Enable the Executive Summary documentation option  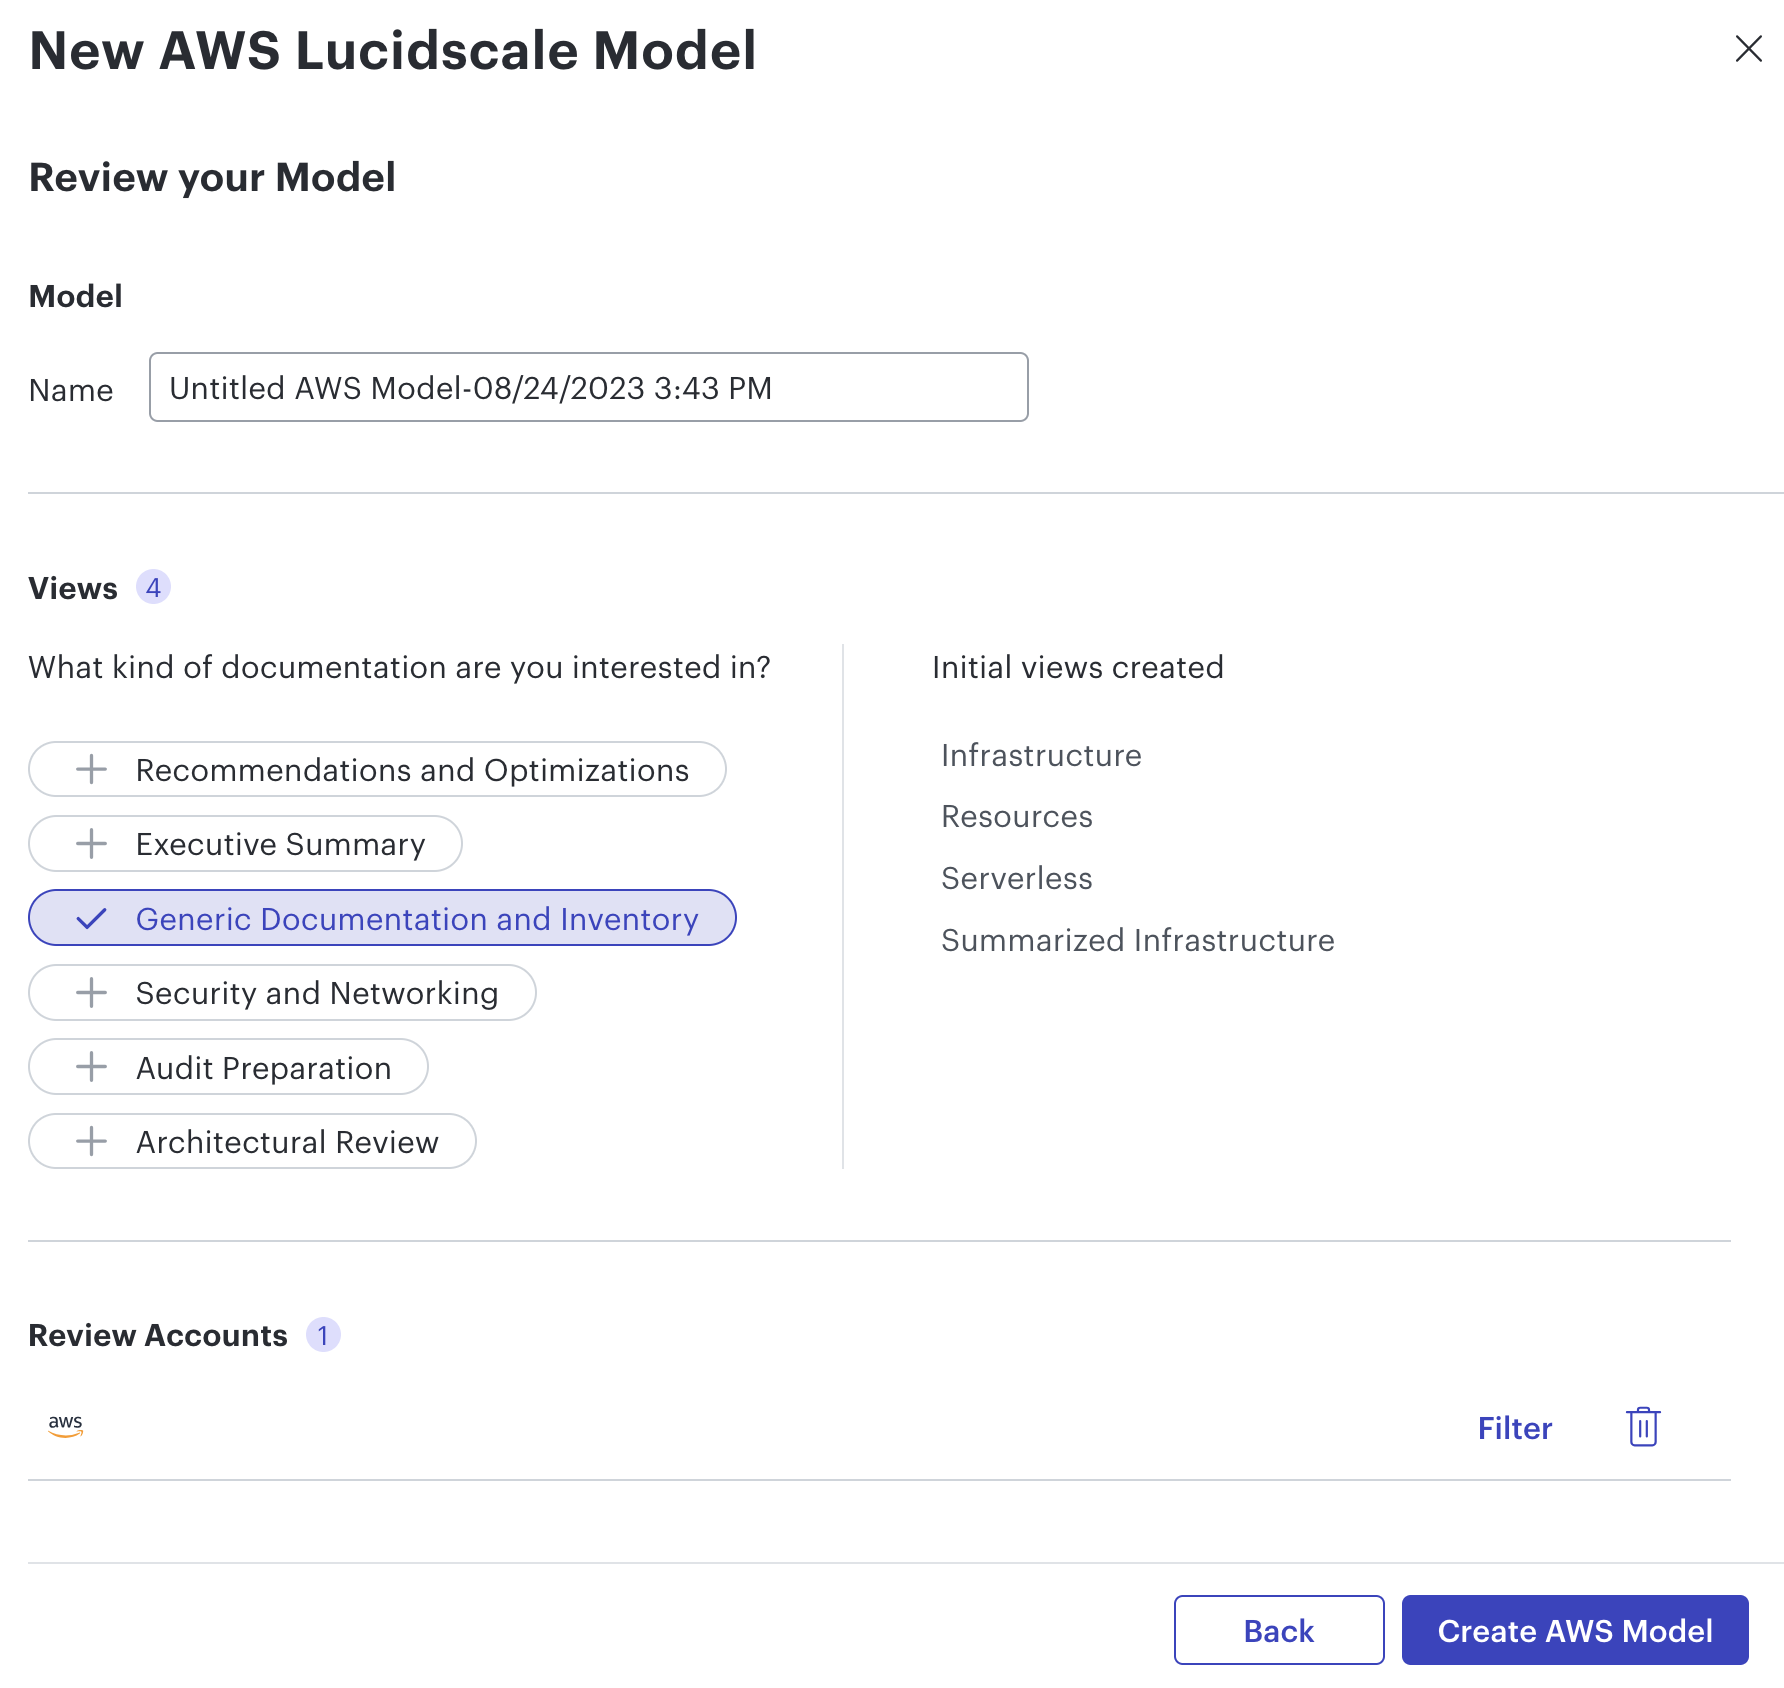[x=245, y=843]
